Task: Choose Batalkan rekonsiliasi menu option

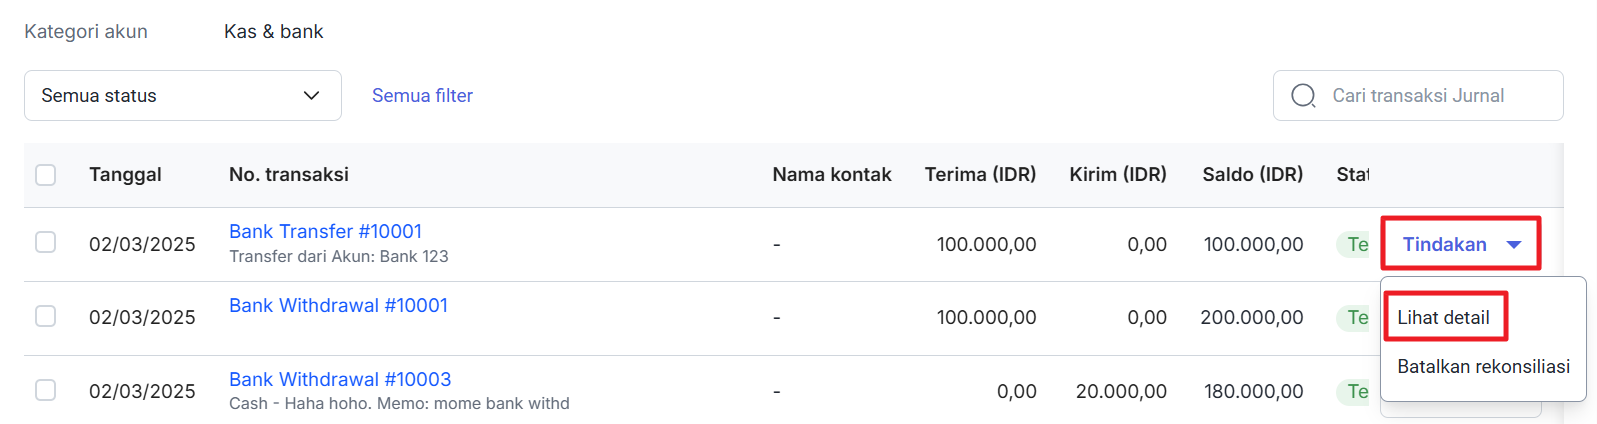Action: coord(1483,366)
